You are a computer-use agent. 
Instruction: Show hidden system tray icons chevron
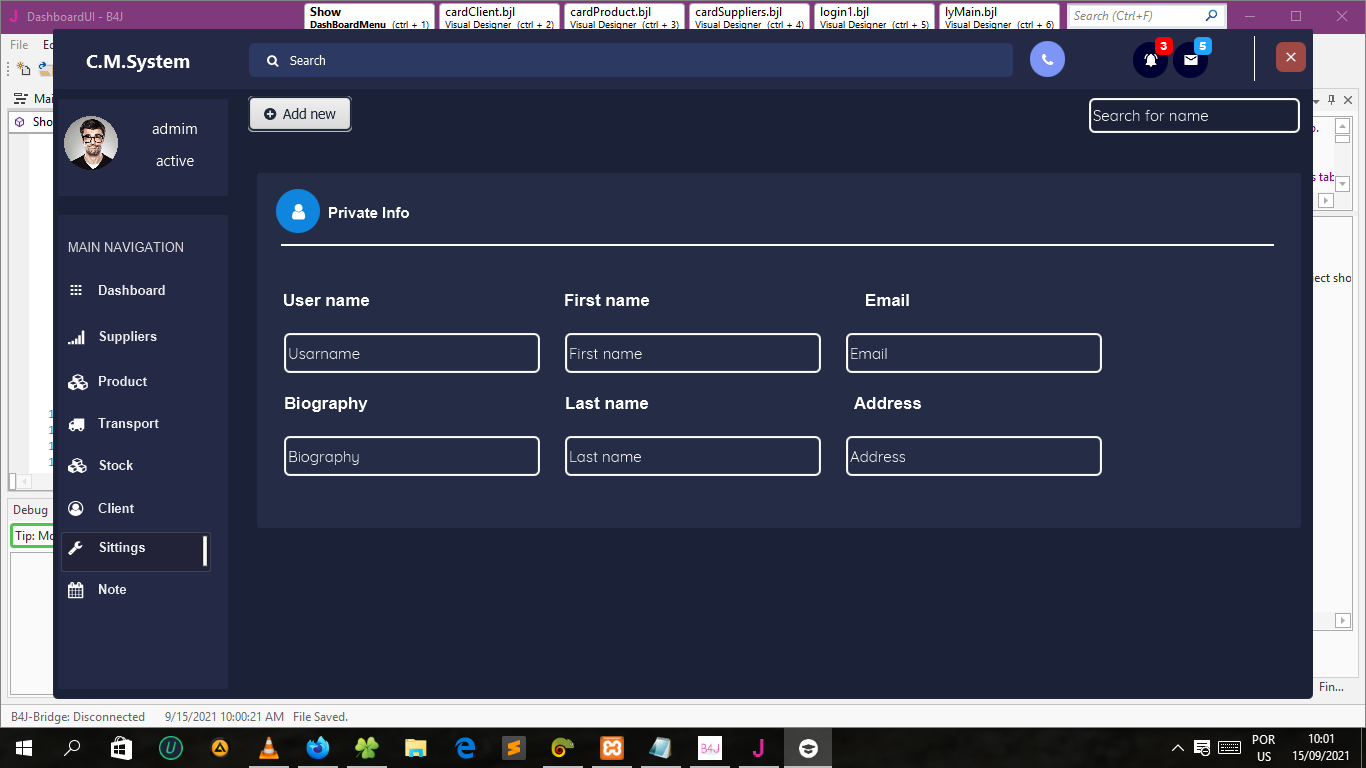tap(1178, 748)
